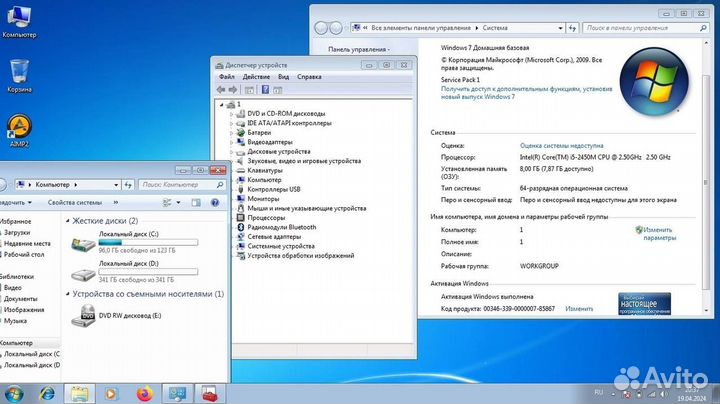Click the Back arrow in Device Manager toolbar
720x404 pixels.
point(221,90)
